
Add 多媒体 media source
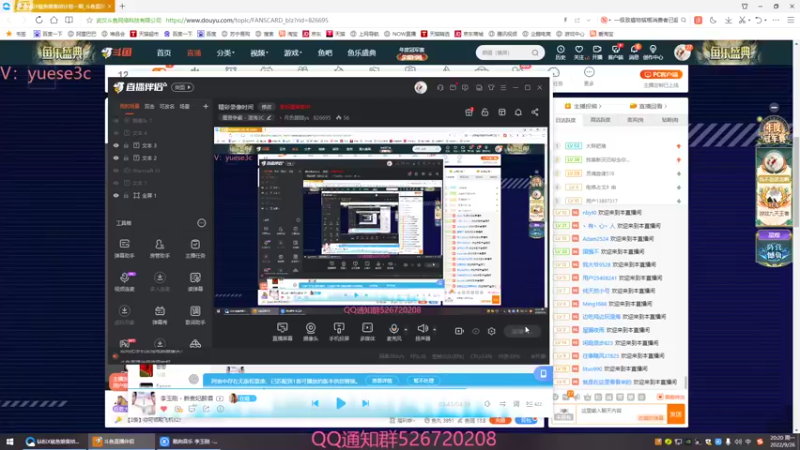367,331
